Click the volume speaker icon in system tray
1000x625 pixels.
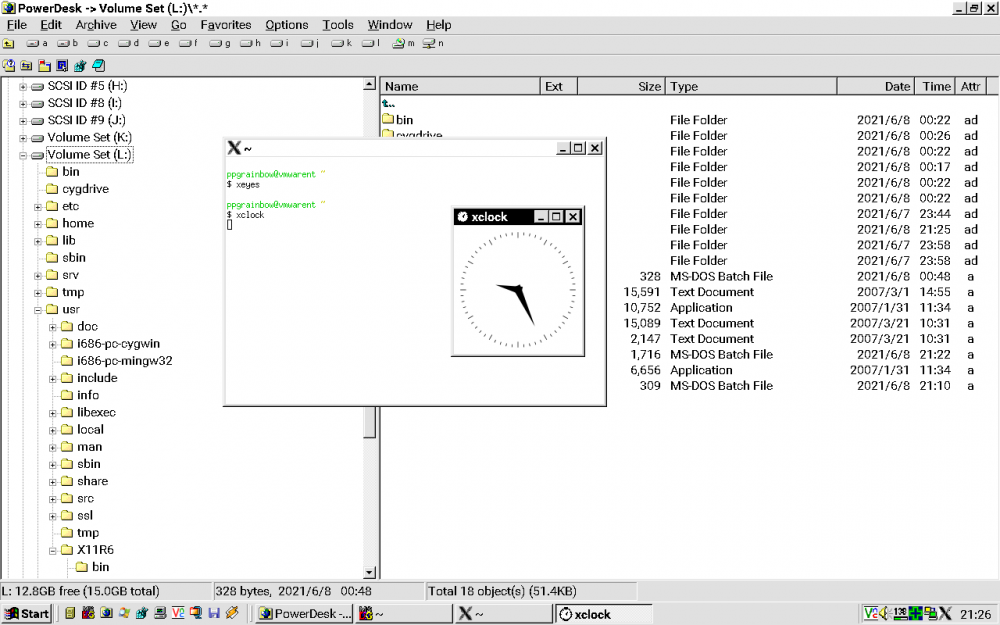click(x=884, y=613)
